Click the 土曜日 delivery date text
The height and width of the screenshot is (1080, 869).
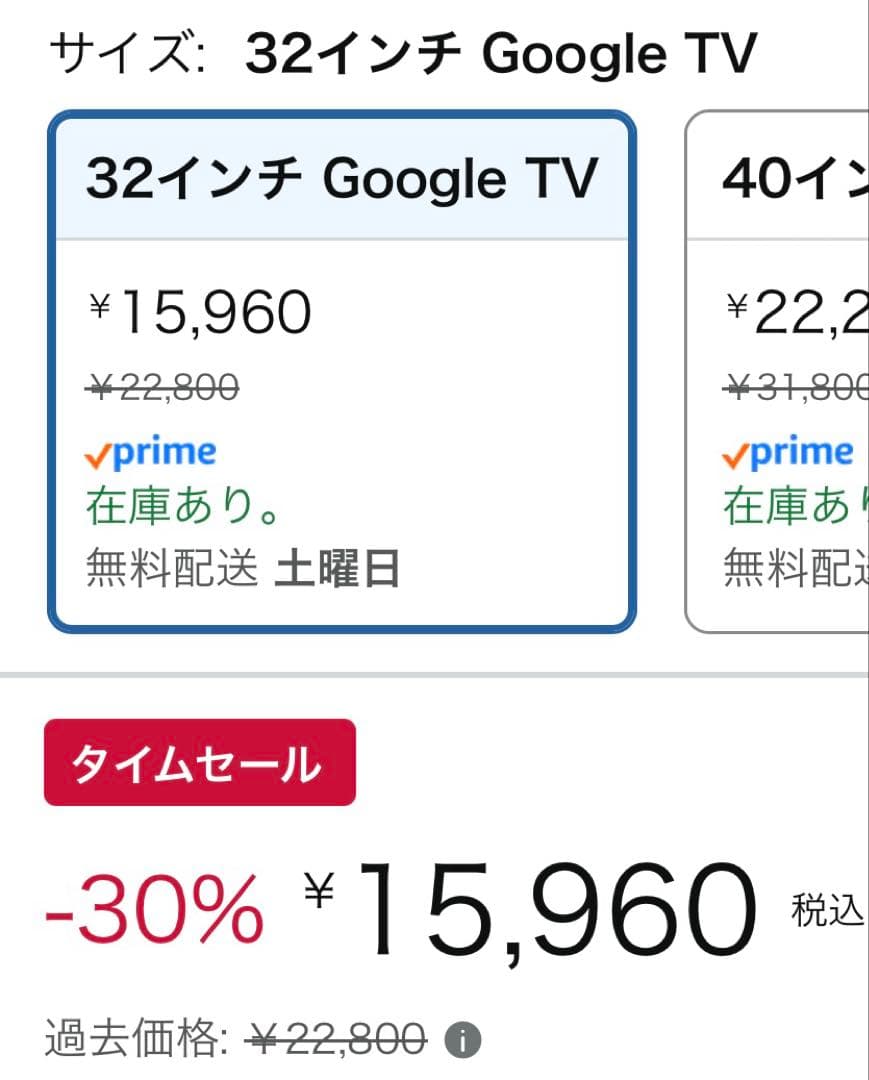click(340, 567)
